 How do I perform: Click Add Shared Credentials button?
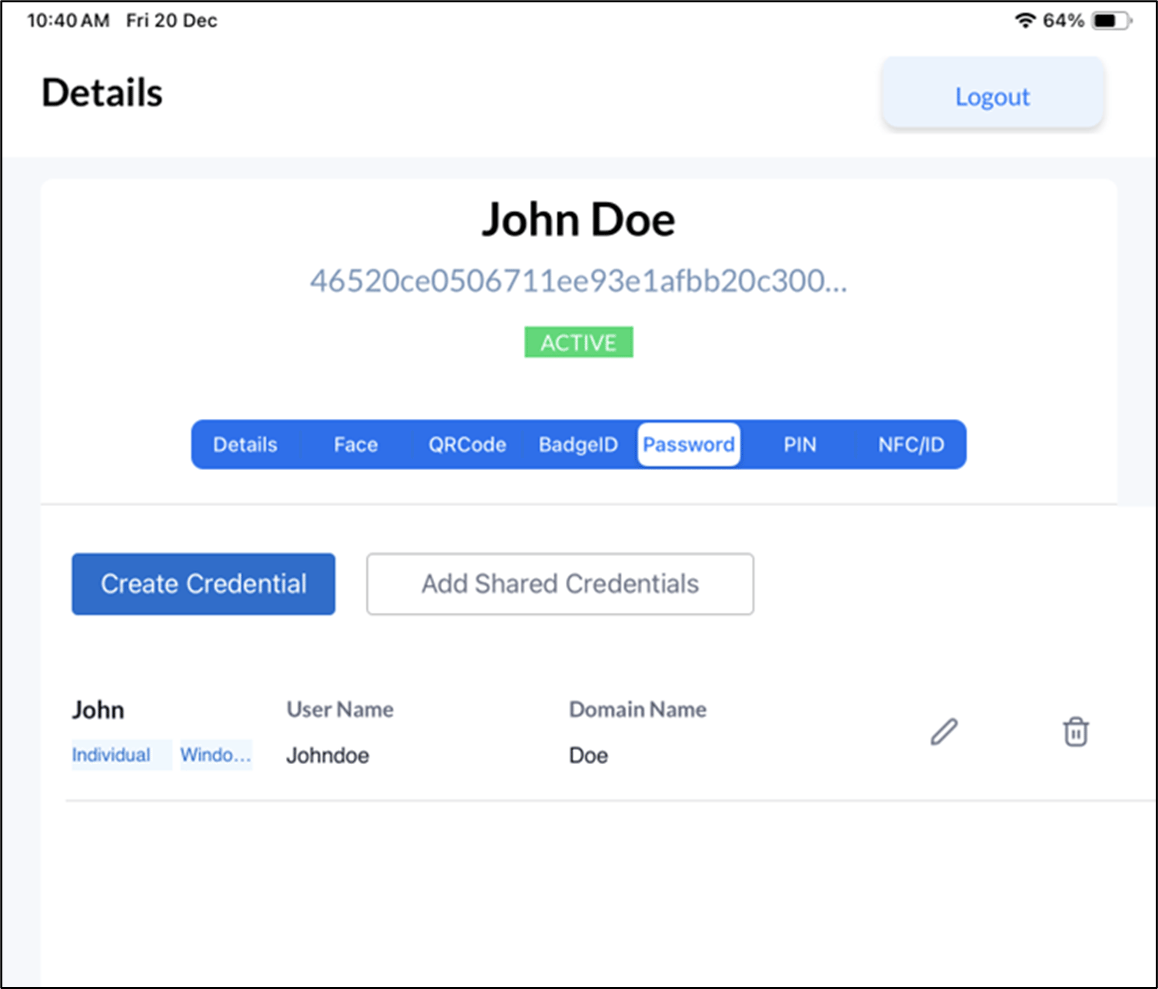[x=560, y=584]
